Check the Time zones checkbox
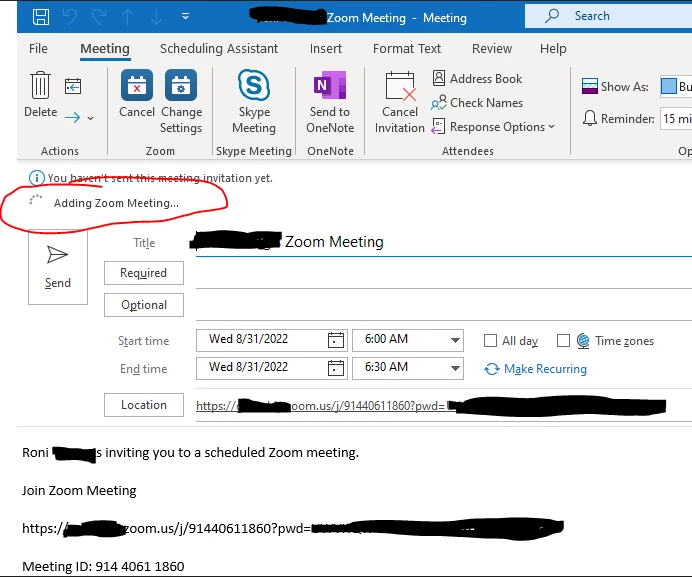692x577 pixels. (563, 340)
